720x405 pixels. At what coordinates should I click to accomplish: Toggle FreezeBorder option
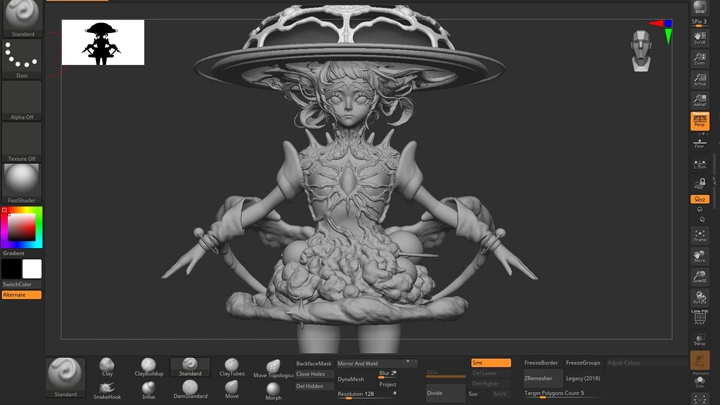tap(541, 363)
